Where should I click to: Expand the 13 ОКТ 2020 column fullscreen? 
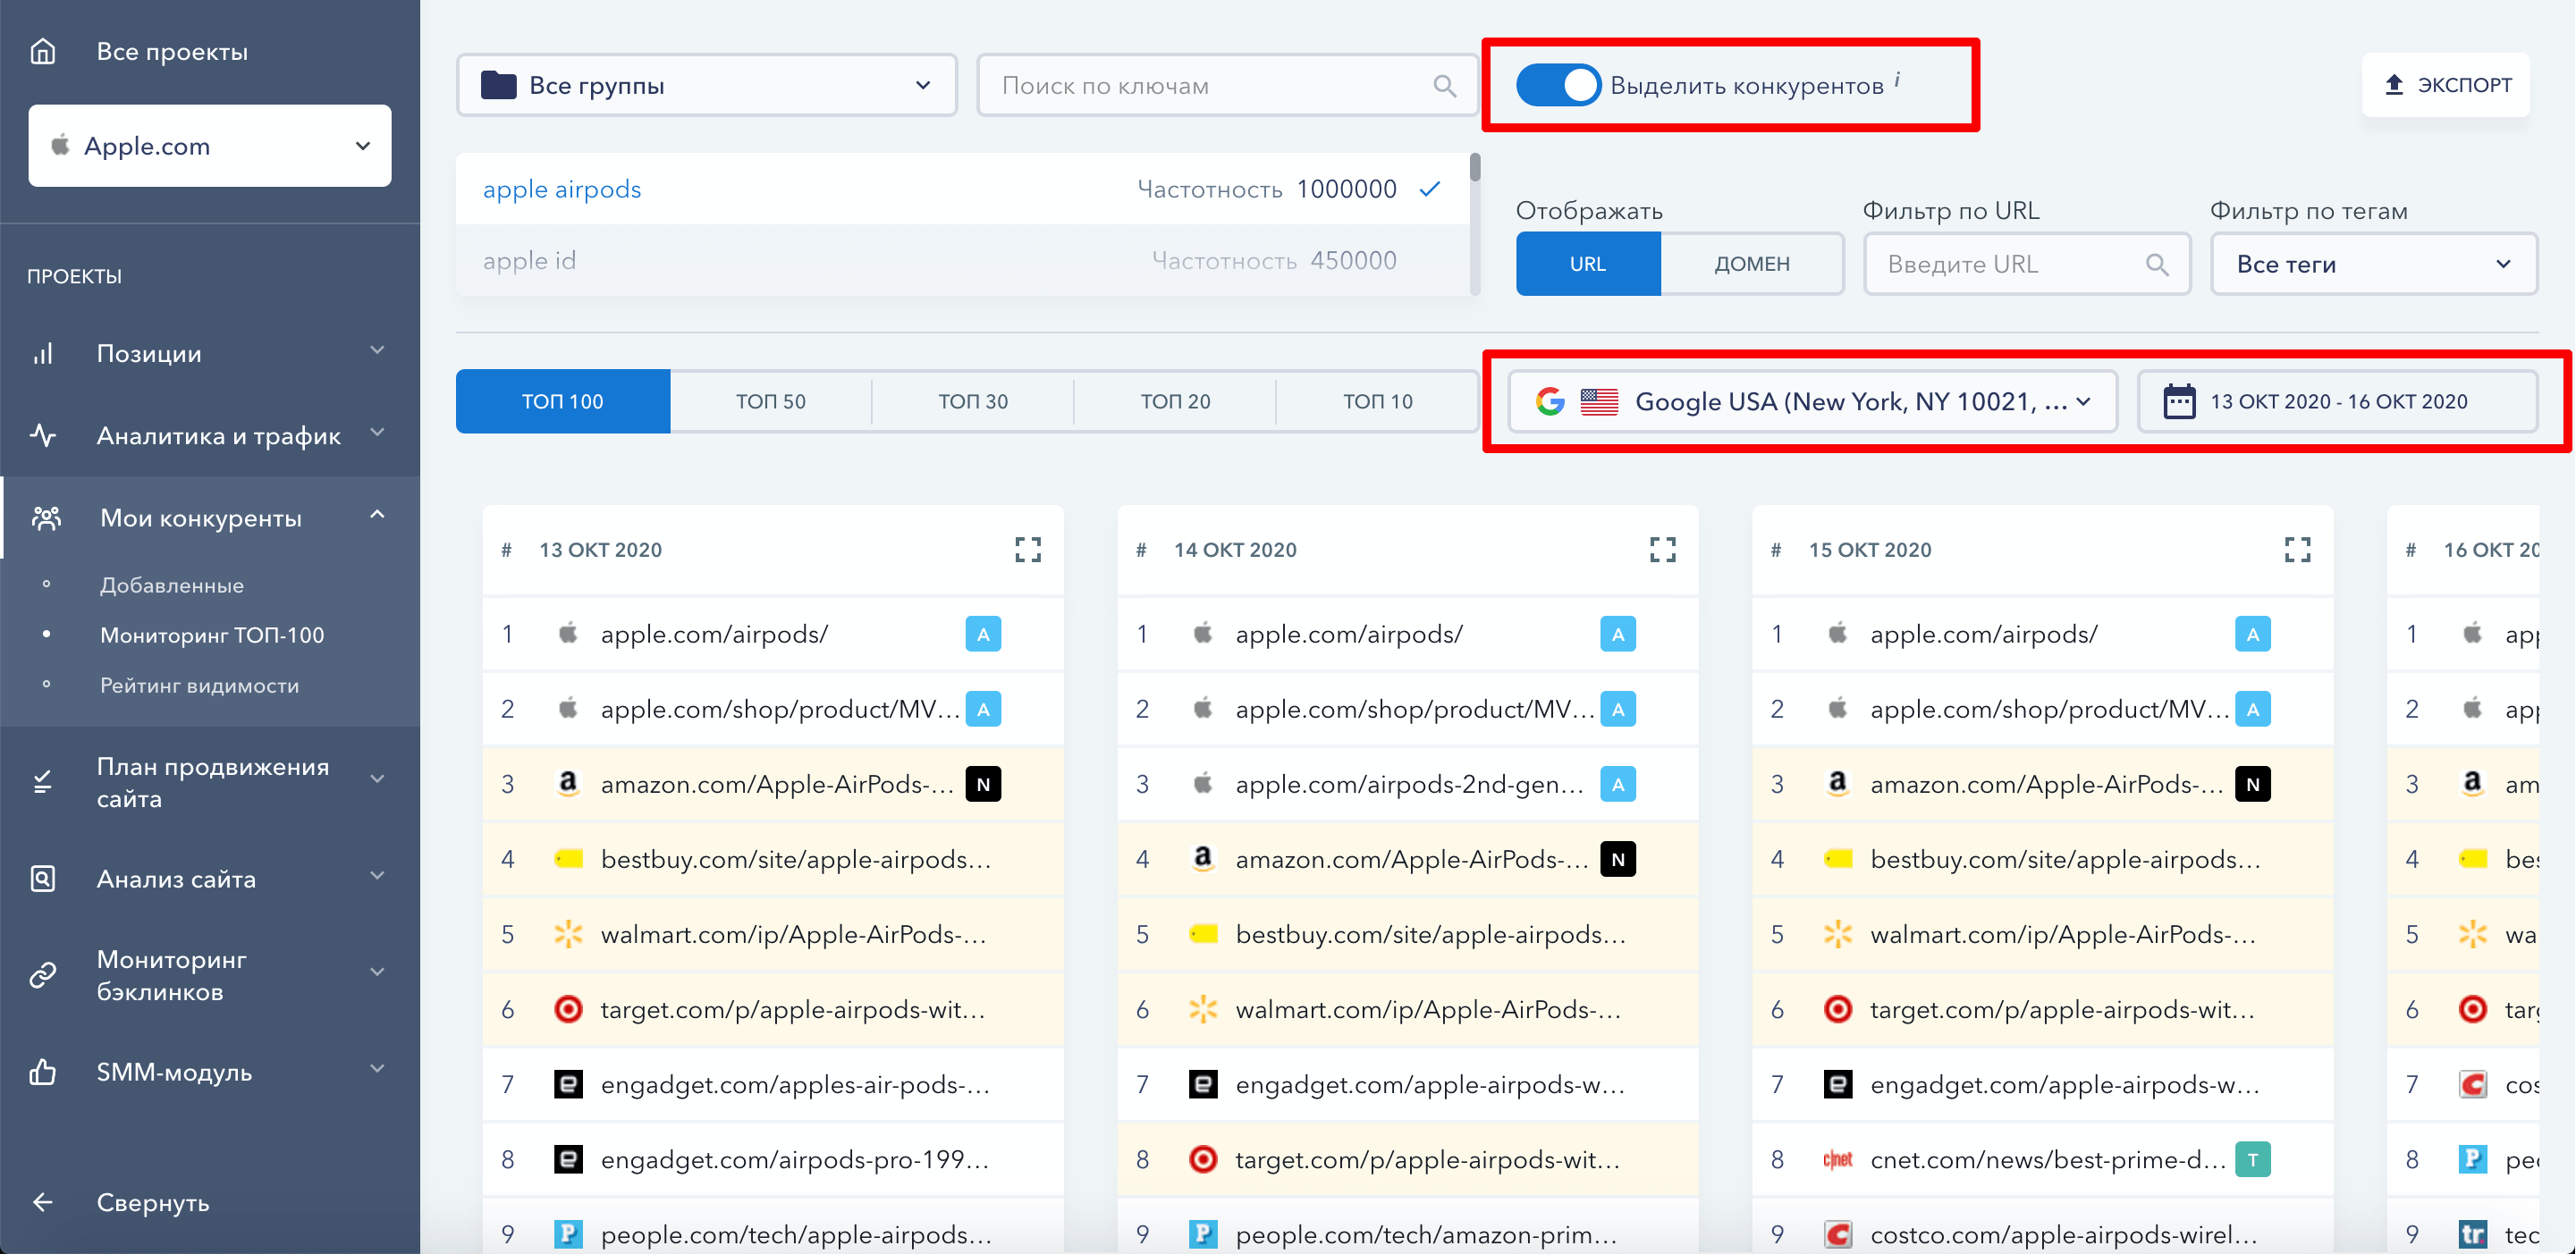pyautogui.click(x=1028, y=550)
